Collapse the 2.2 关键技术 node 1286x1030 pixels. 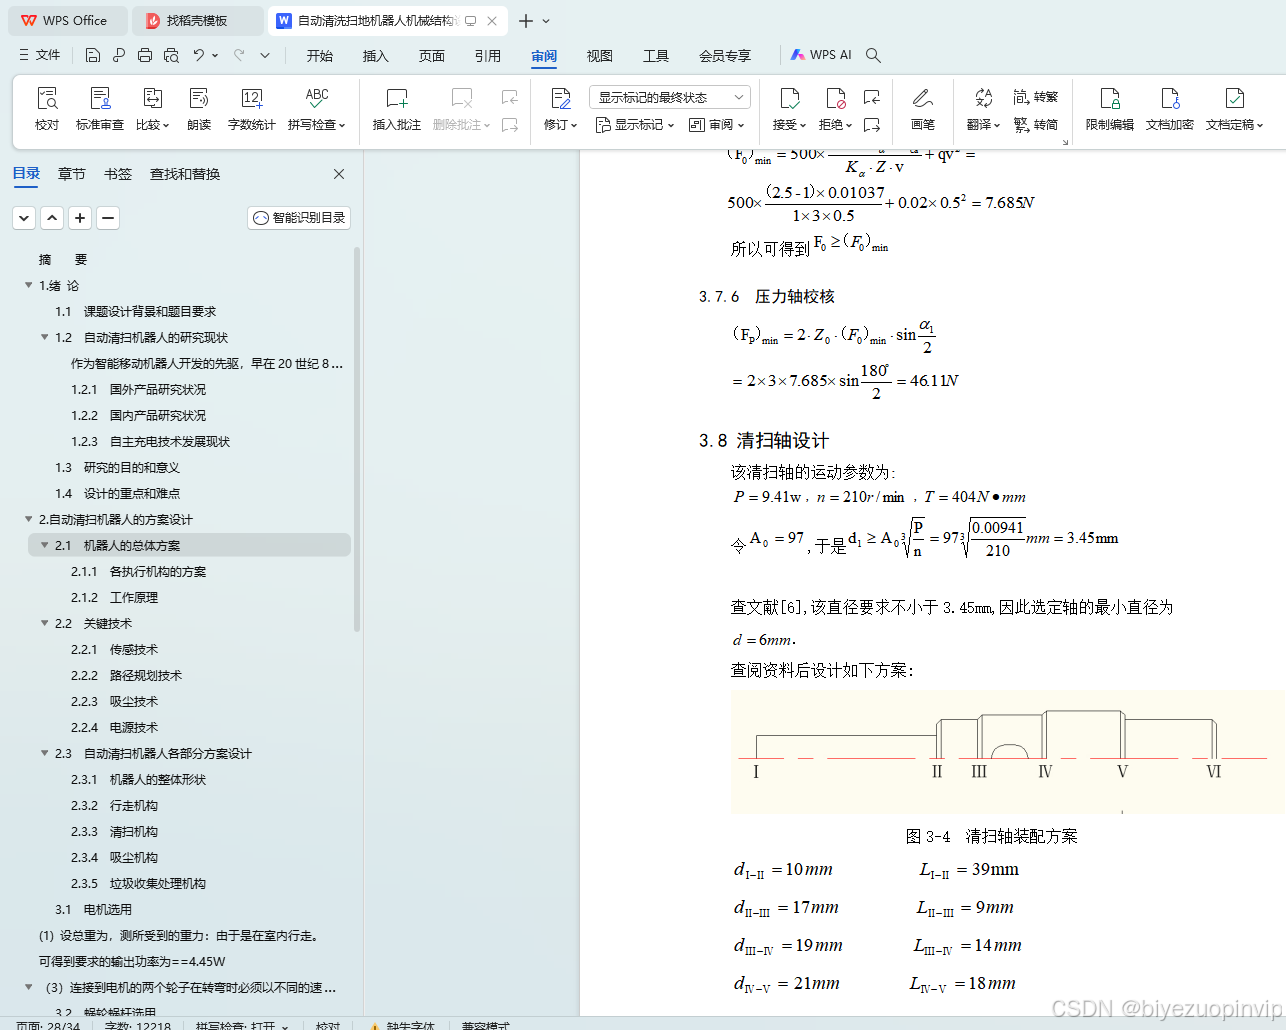click(44, 623)
